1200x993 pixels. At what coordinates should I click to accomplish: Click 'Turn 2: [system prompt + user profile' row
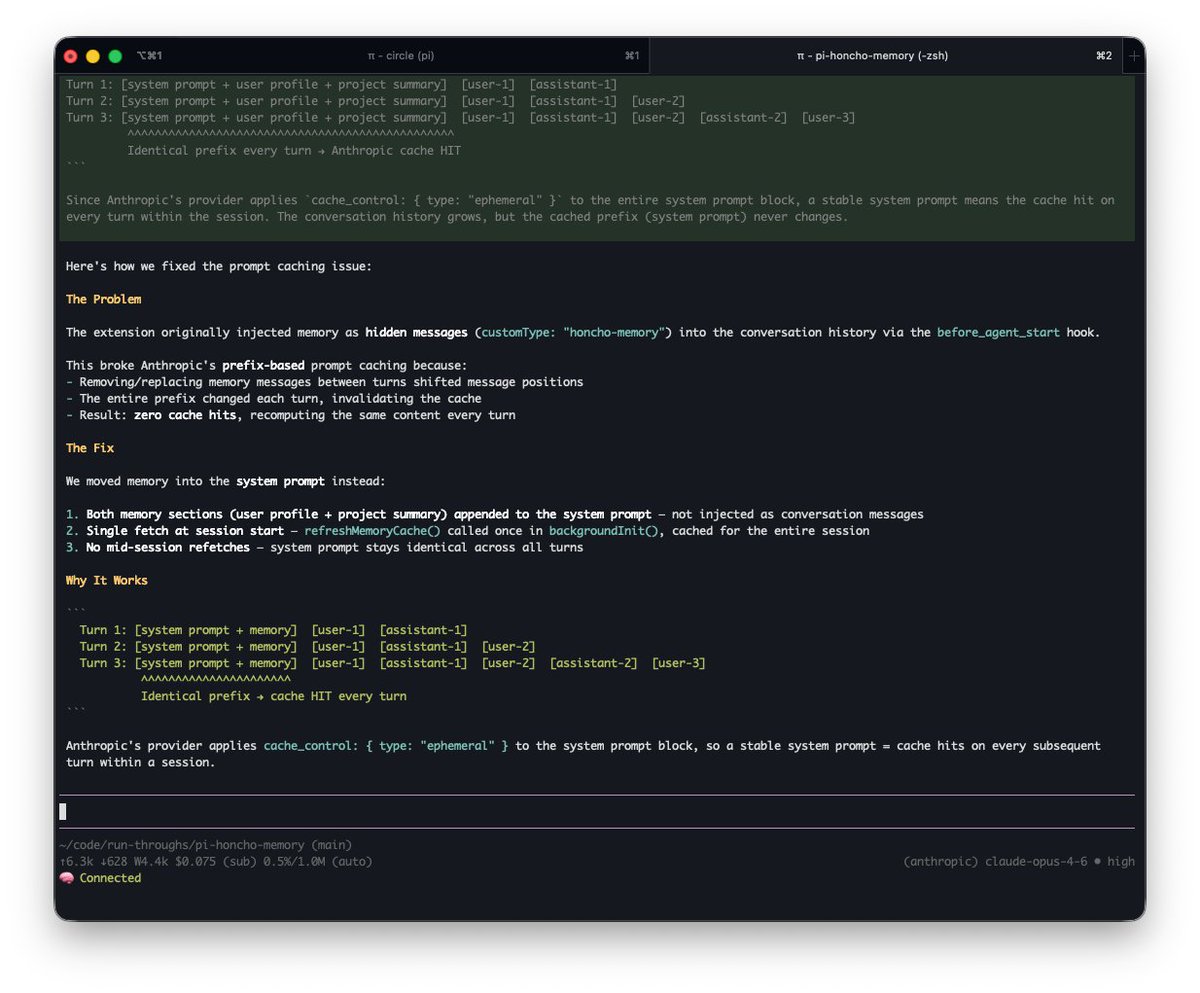tap(375, 101)
